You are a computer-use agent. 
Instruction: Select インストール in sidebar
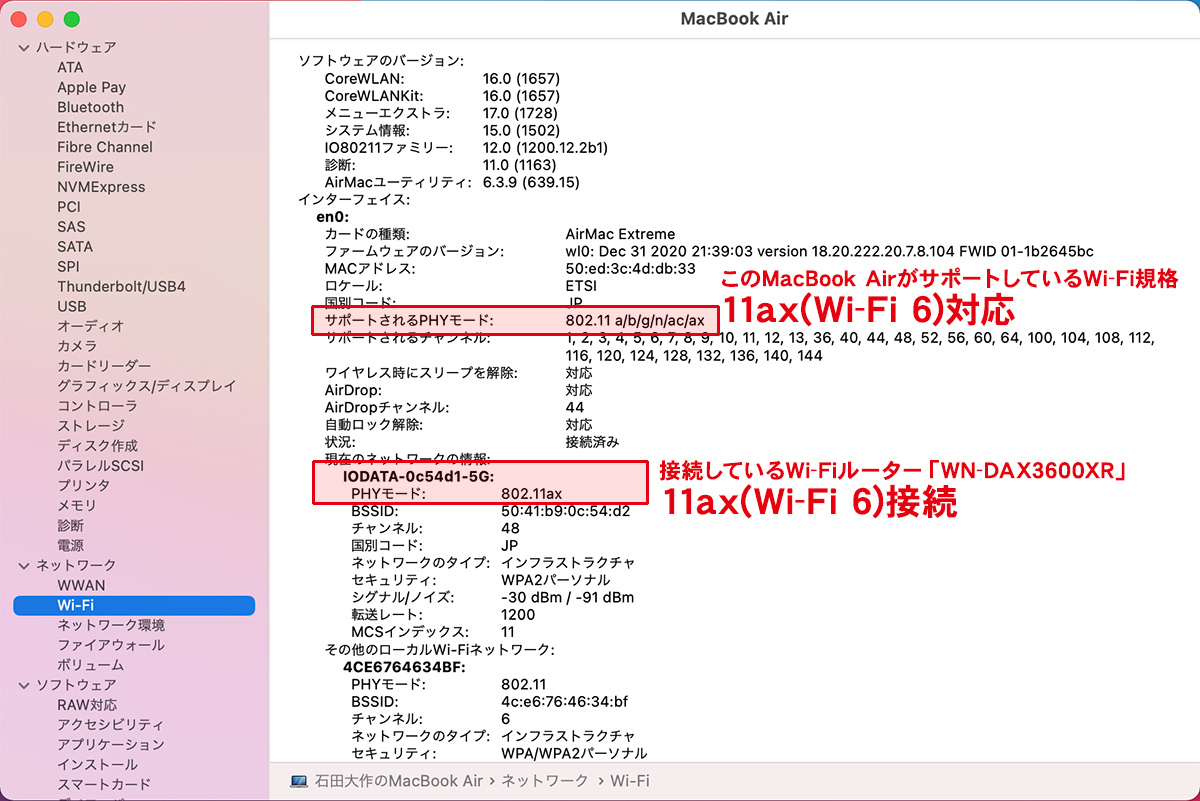point(97,765)
